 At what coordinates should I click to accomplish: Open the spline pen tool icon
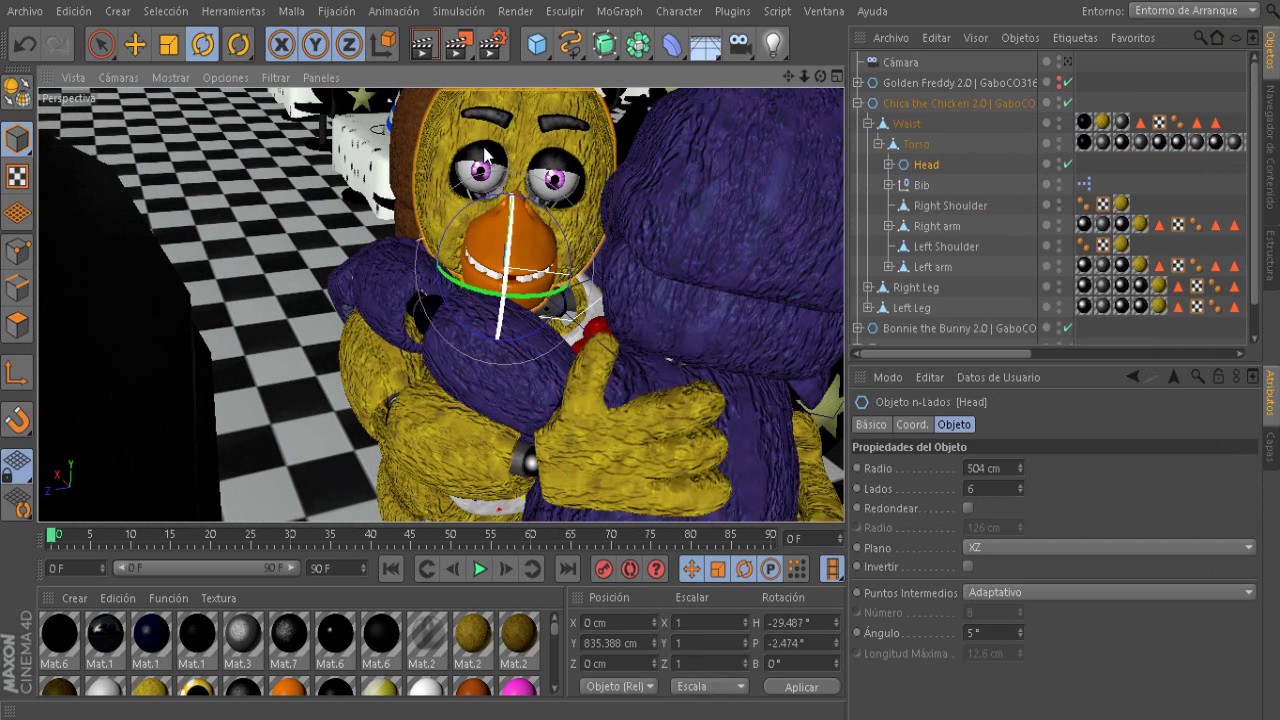click(x=571, y=44)
